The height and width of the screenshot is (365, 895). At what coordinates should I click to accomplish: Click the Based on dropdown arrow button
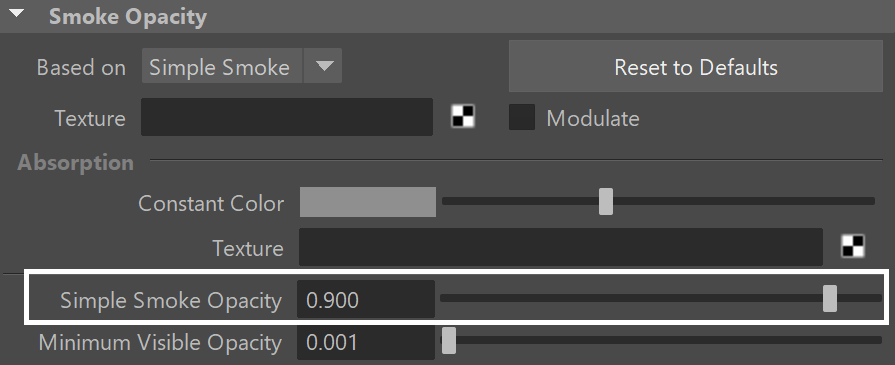click(324, 66)
